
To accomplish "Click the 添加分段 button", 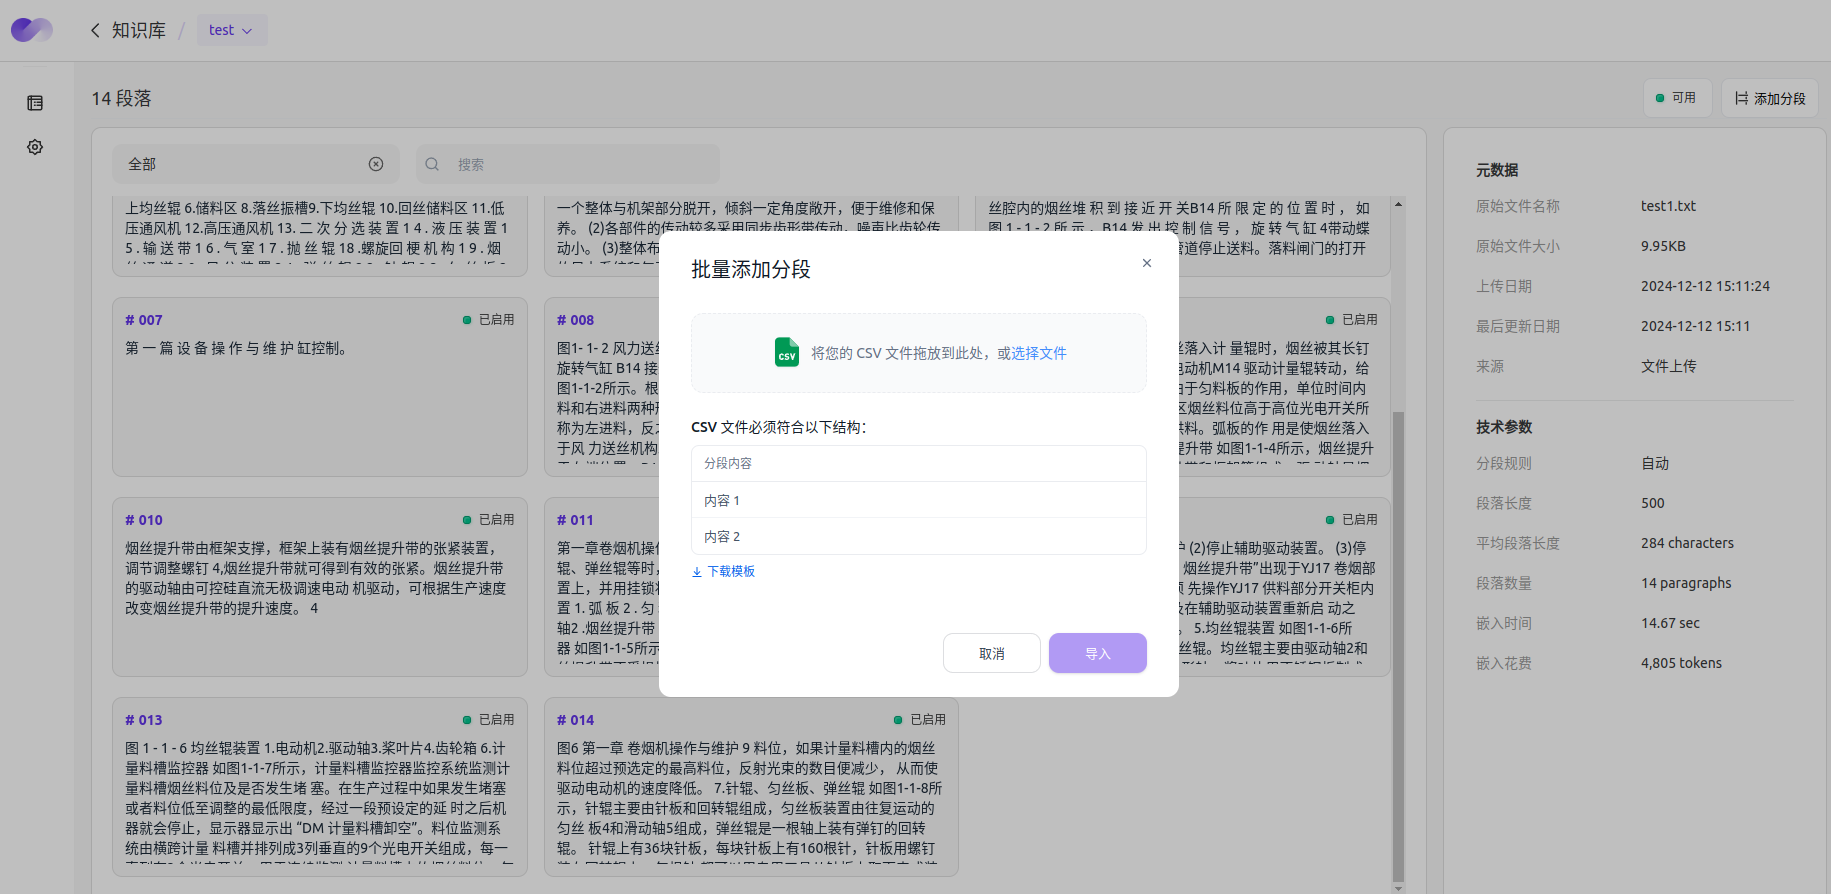I will point(1769,98).
